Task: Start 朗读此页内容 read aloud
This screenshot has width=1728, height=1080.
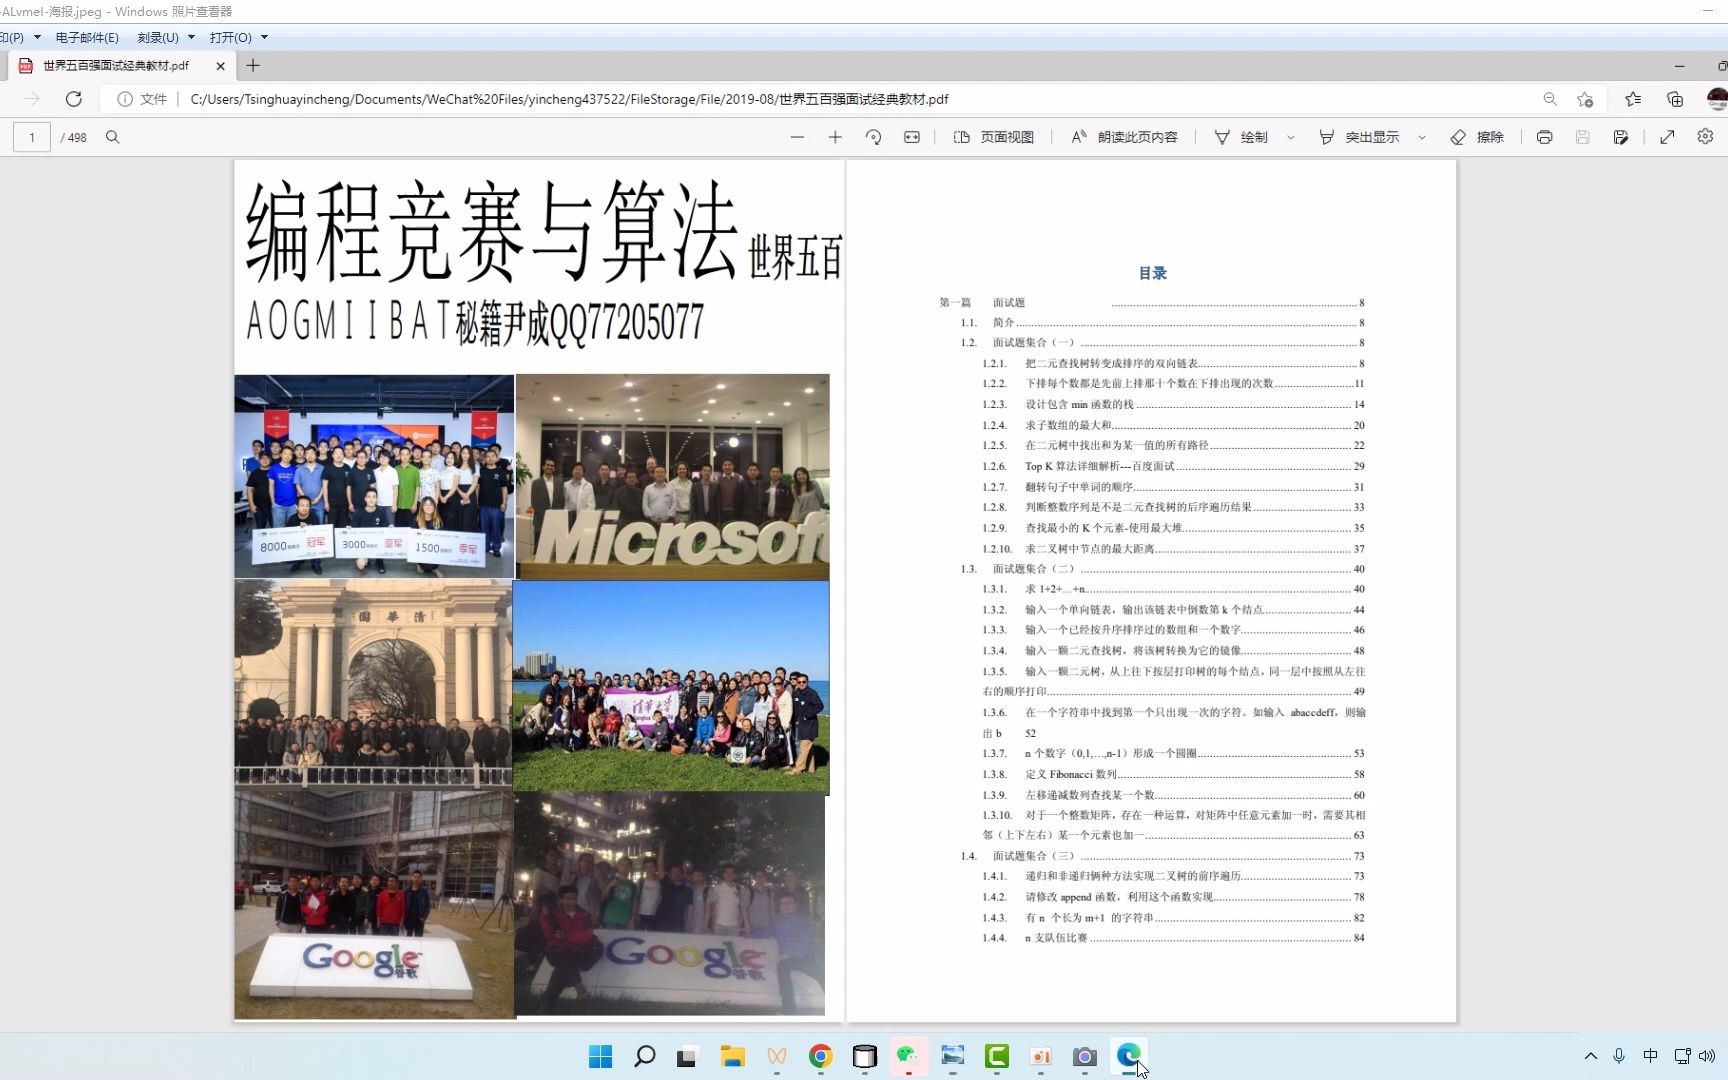Action: tap(1124, 137)
